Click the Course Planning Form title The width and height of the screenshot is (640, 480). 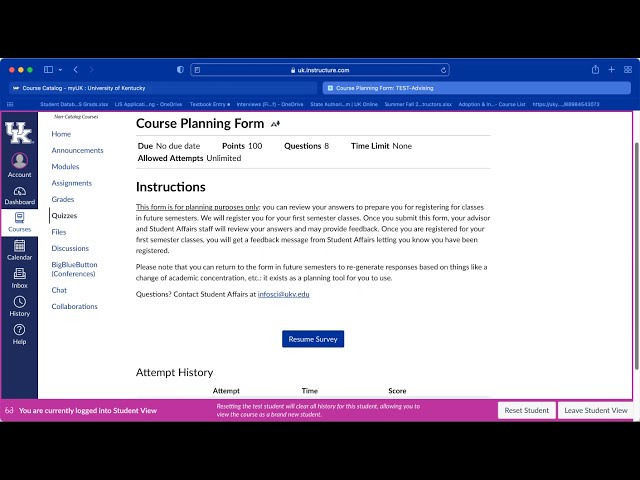tap(200, 123)
